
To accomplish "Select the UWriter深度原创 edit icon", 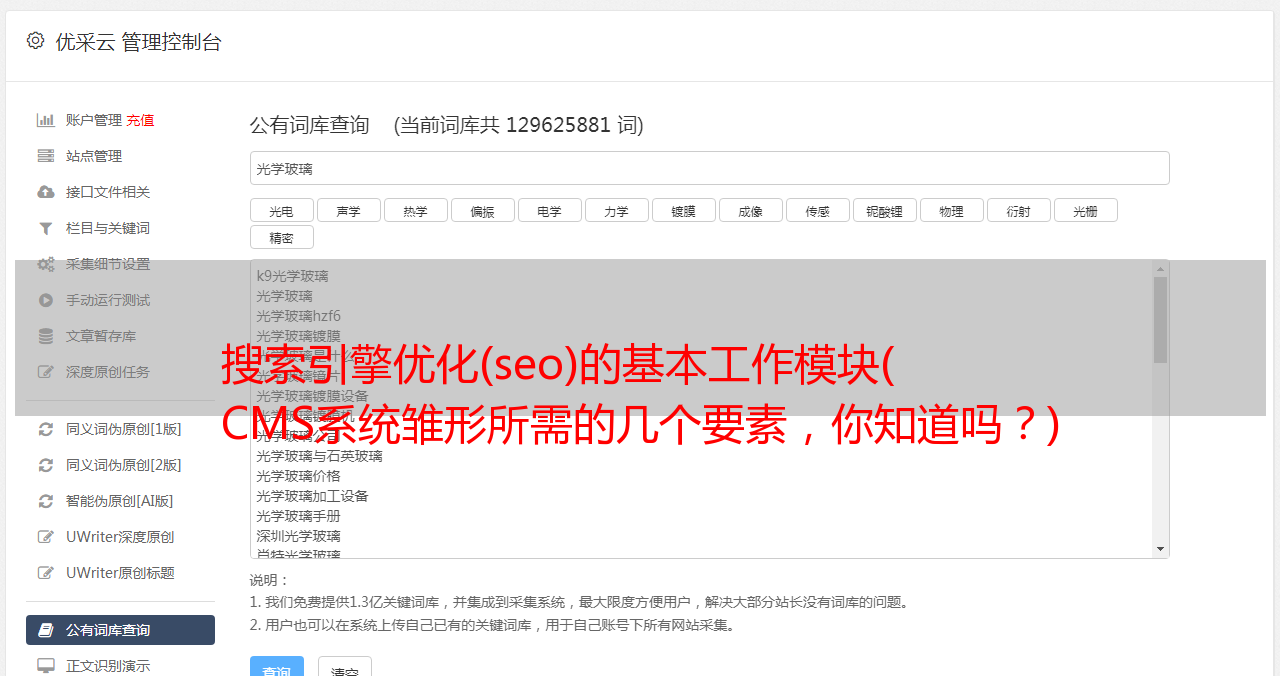I will [x=46, y=537].
